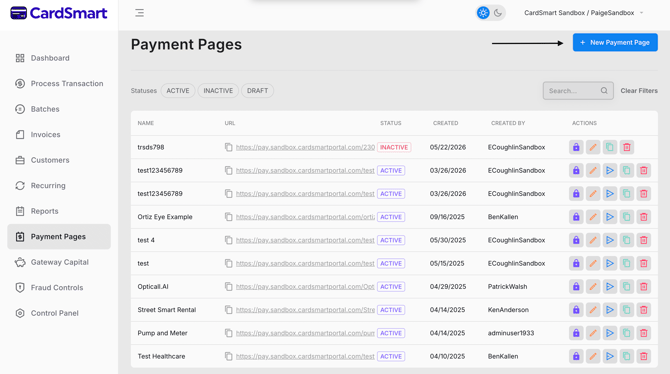Open Recurring in sidebar
Viewport: 670px width, 374px height.
click(59, 186)
